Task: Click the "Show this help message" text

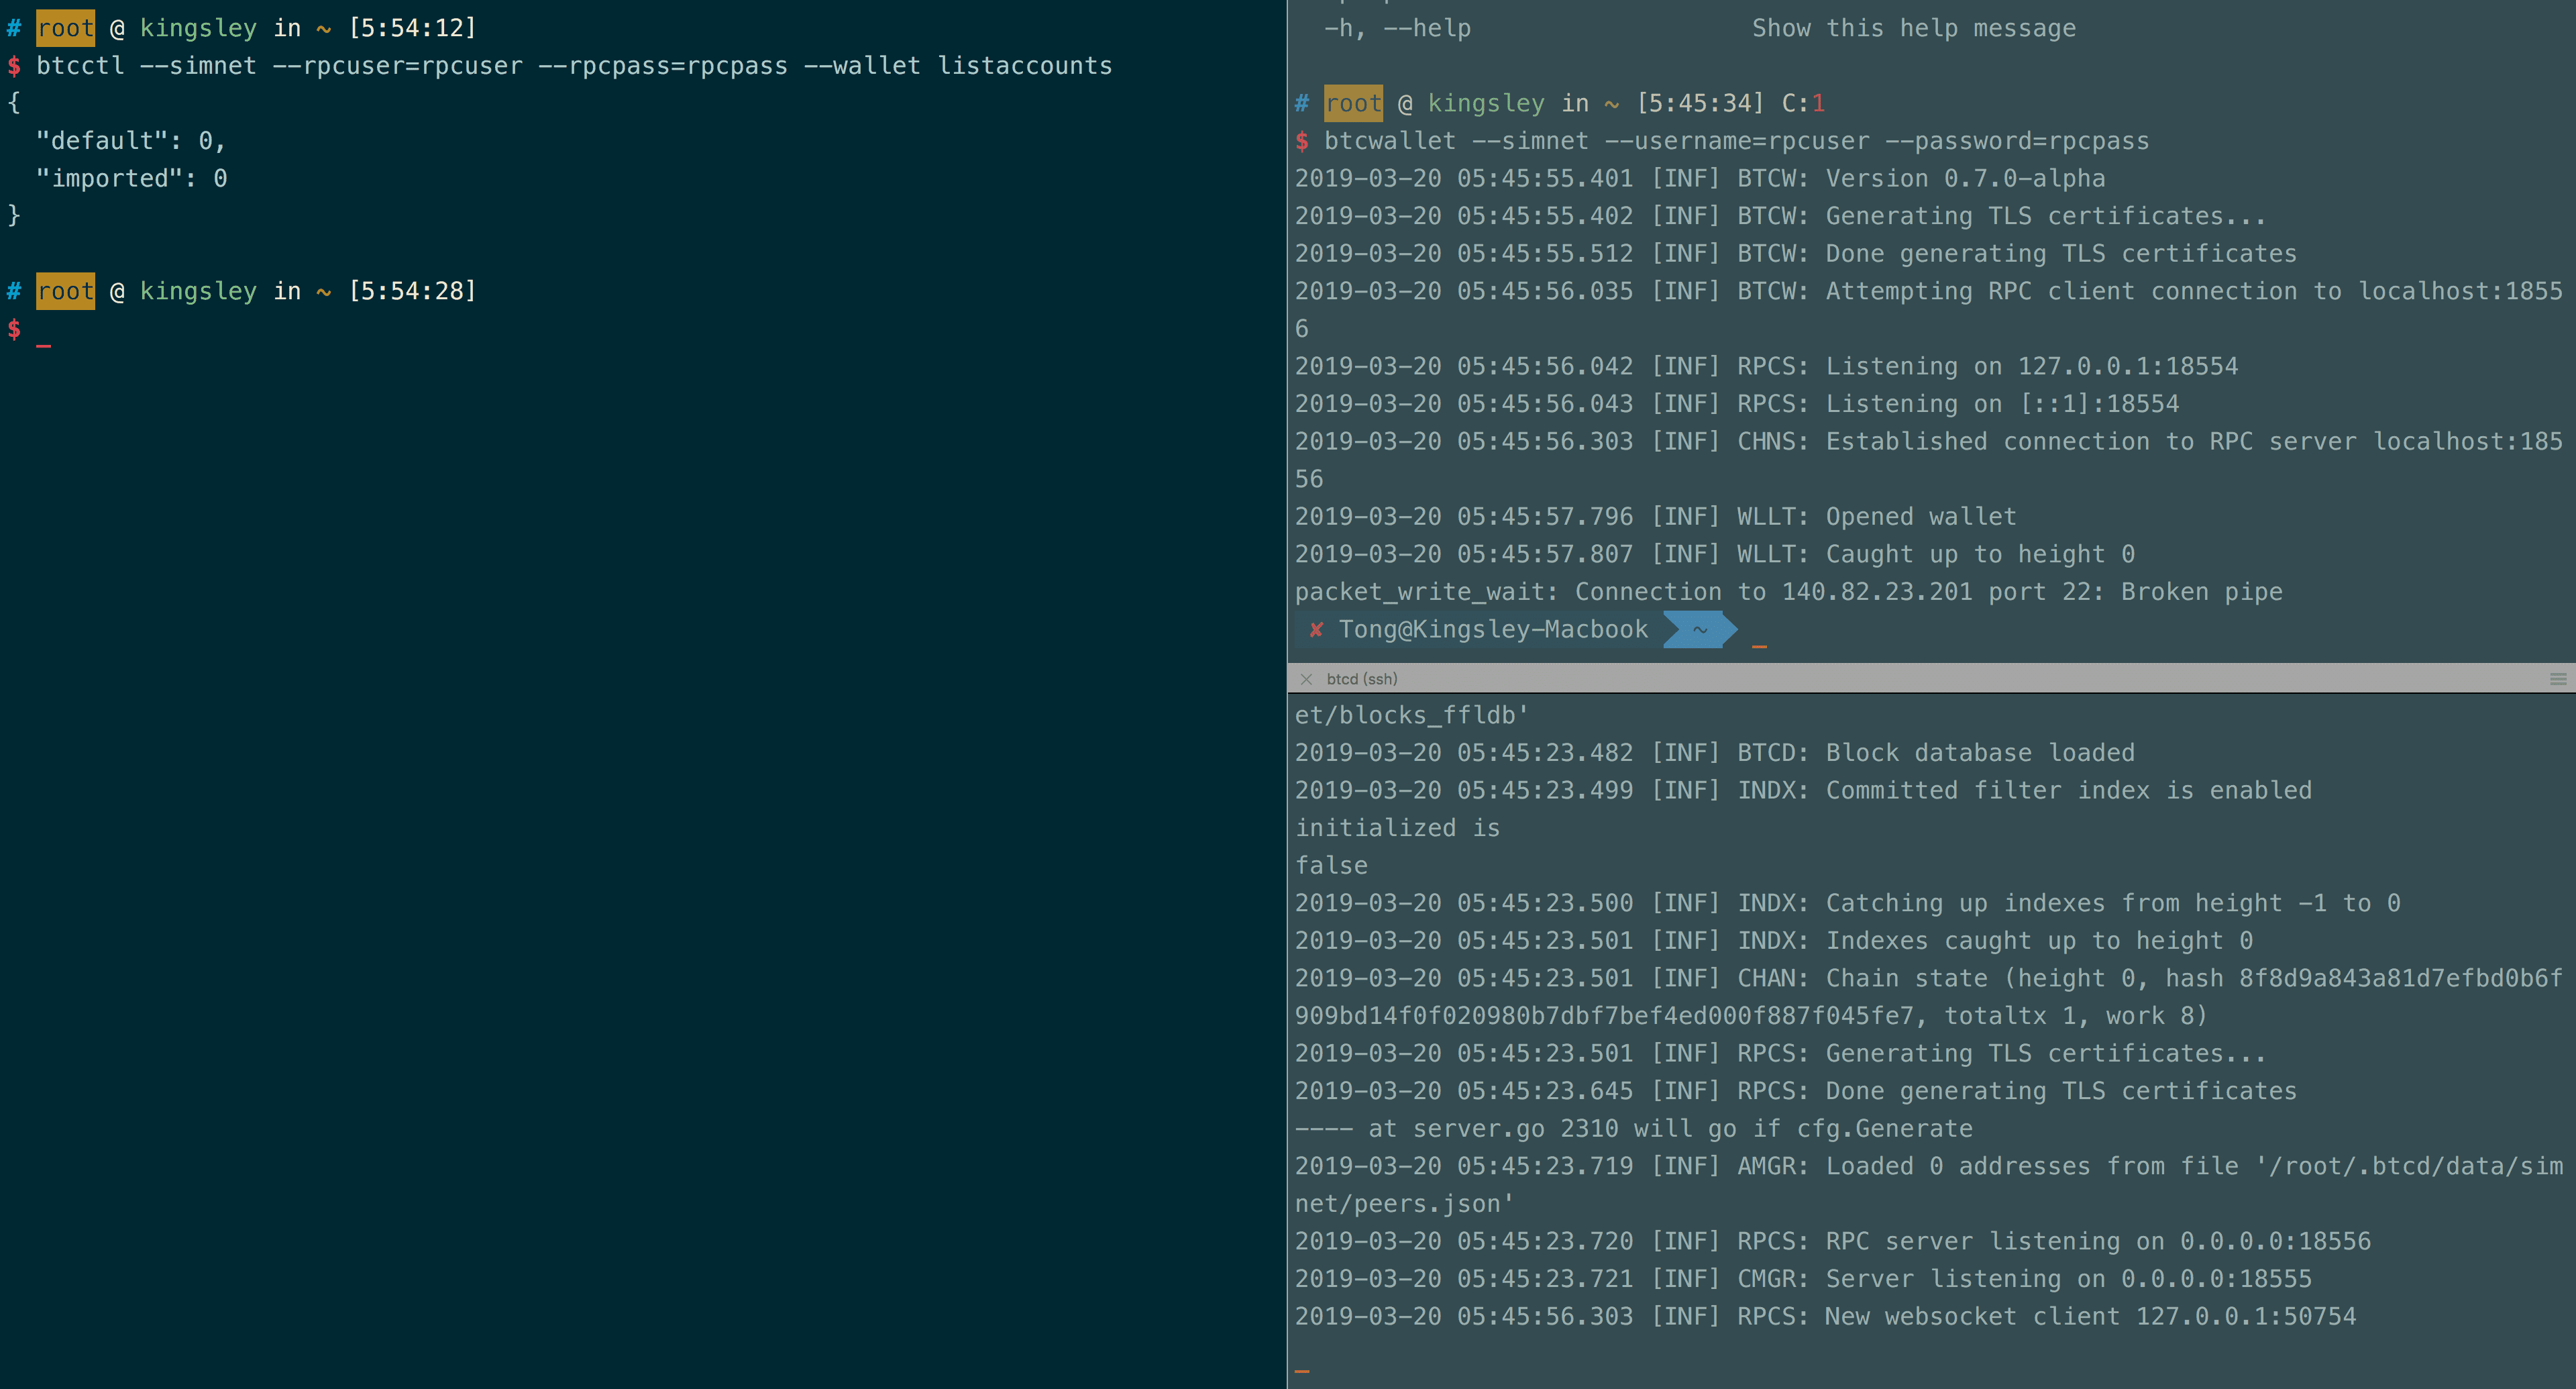Action: pos(1913,28)
